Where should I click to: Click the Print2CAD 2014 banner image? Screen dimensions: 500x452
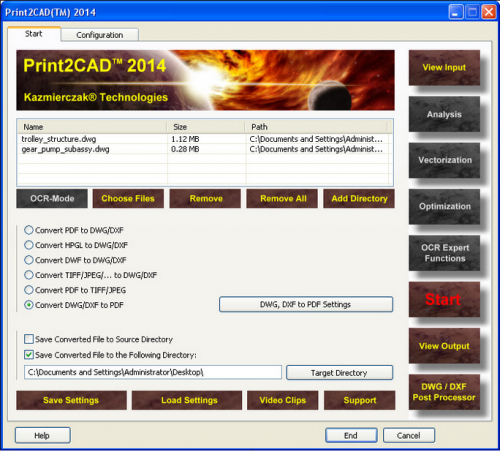coord(205,80)
